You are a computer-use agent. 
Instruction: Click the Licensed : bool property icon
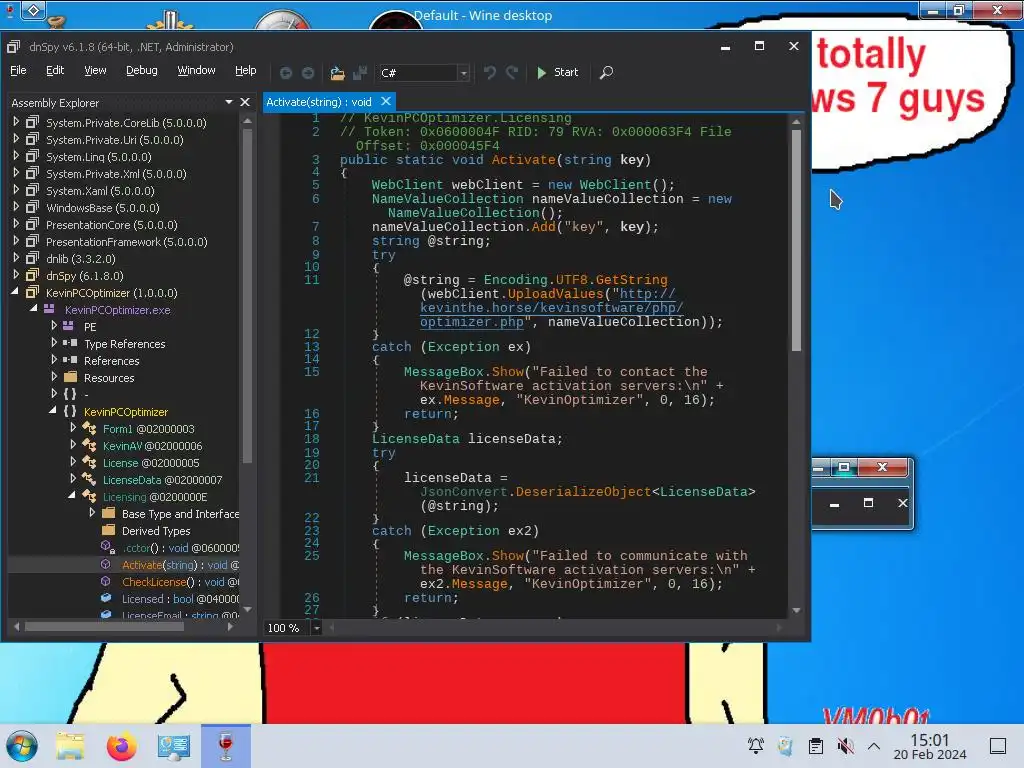click(x=106, y=598)
